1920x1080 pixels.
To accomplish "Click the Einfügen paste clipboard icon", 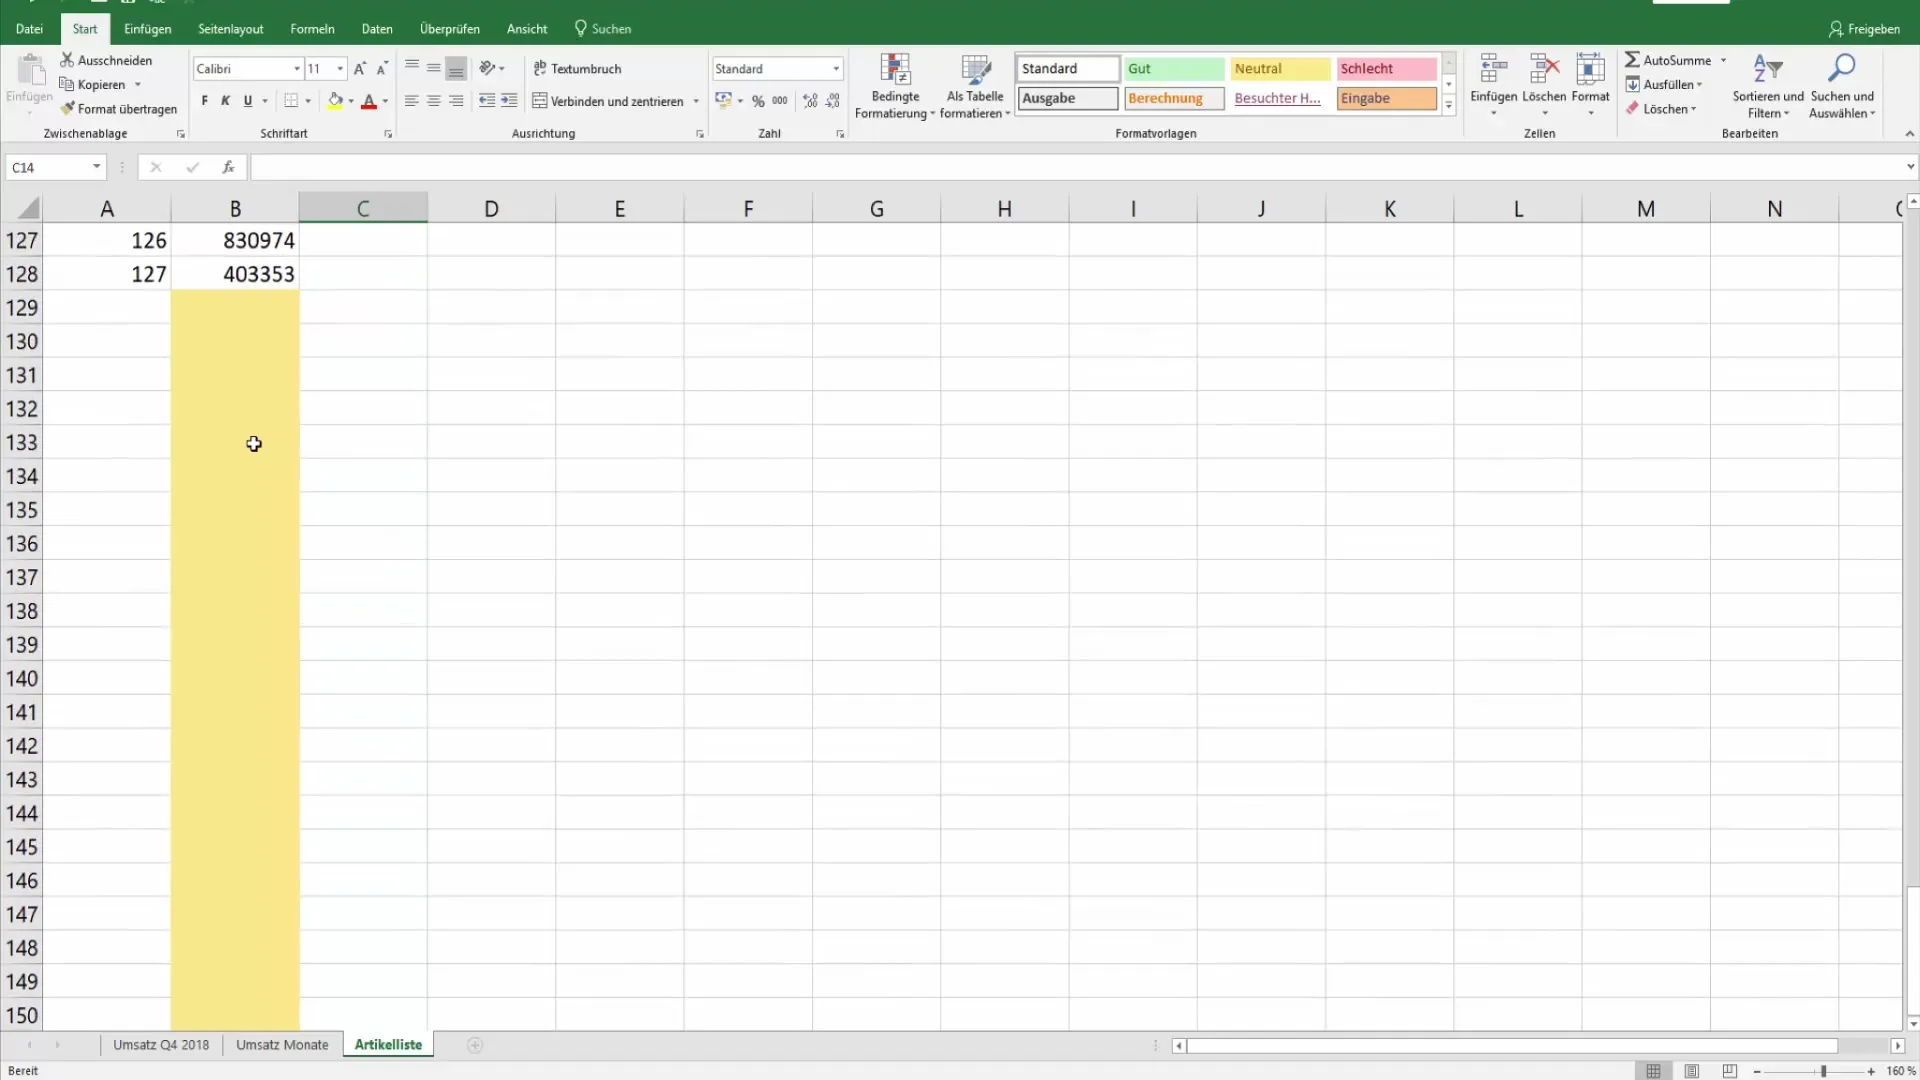I will (x=30, y=70).
